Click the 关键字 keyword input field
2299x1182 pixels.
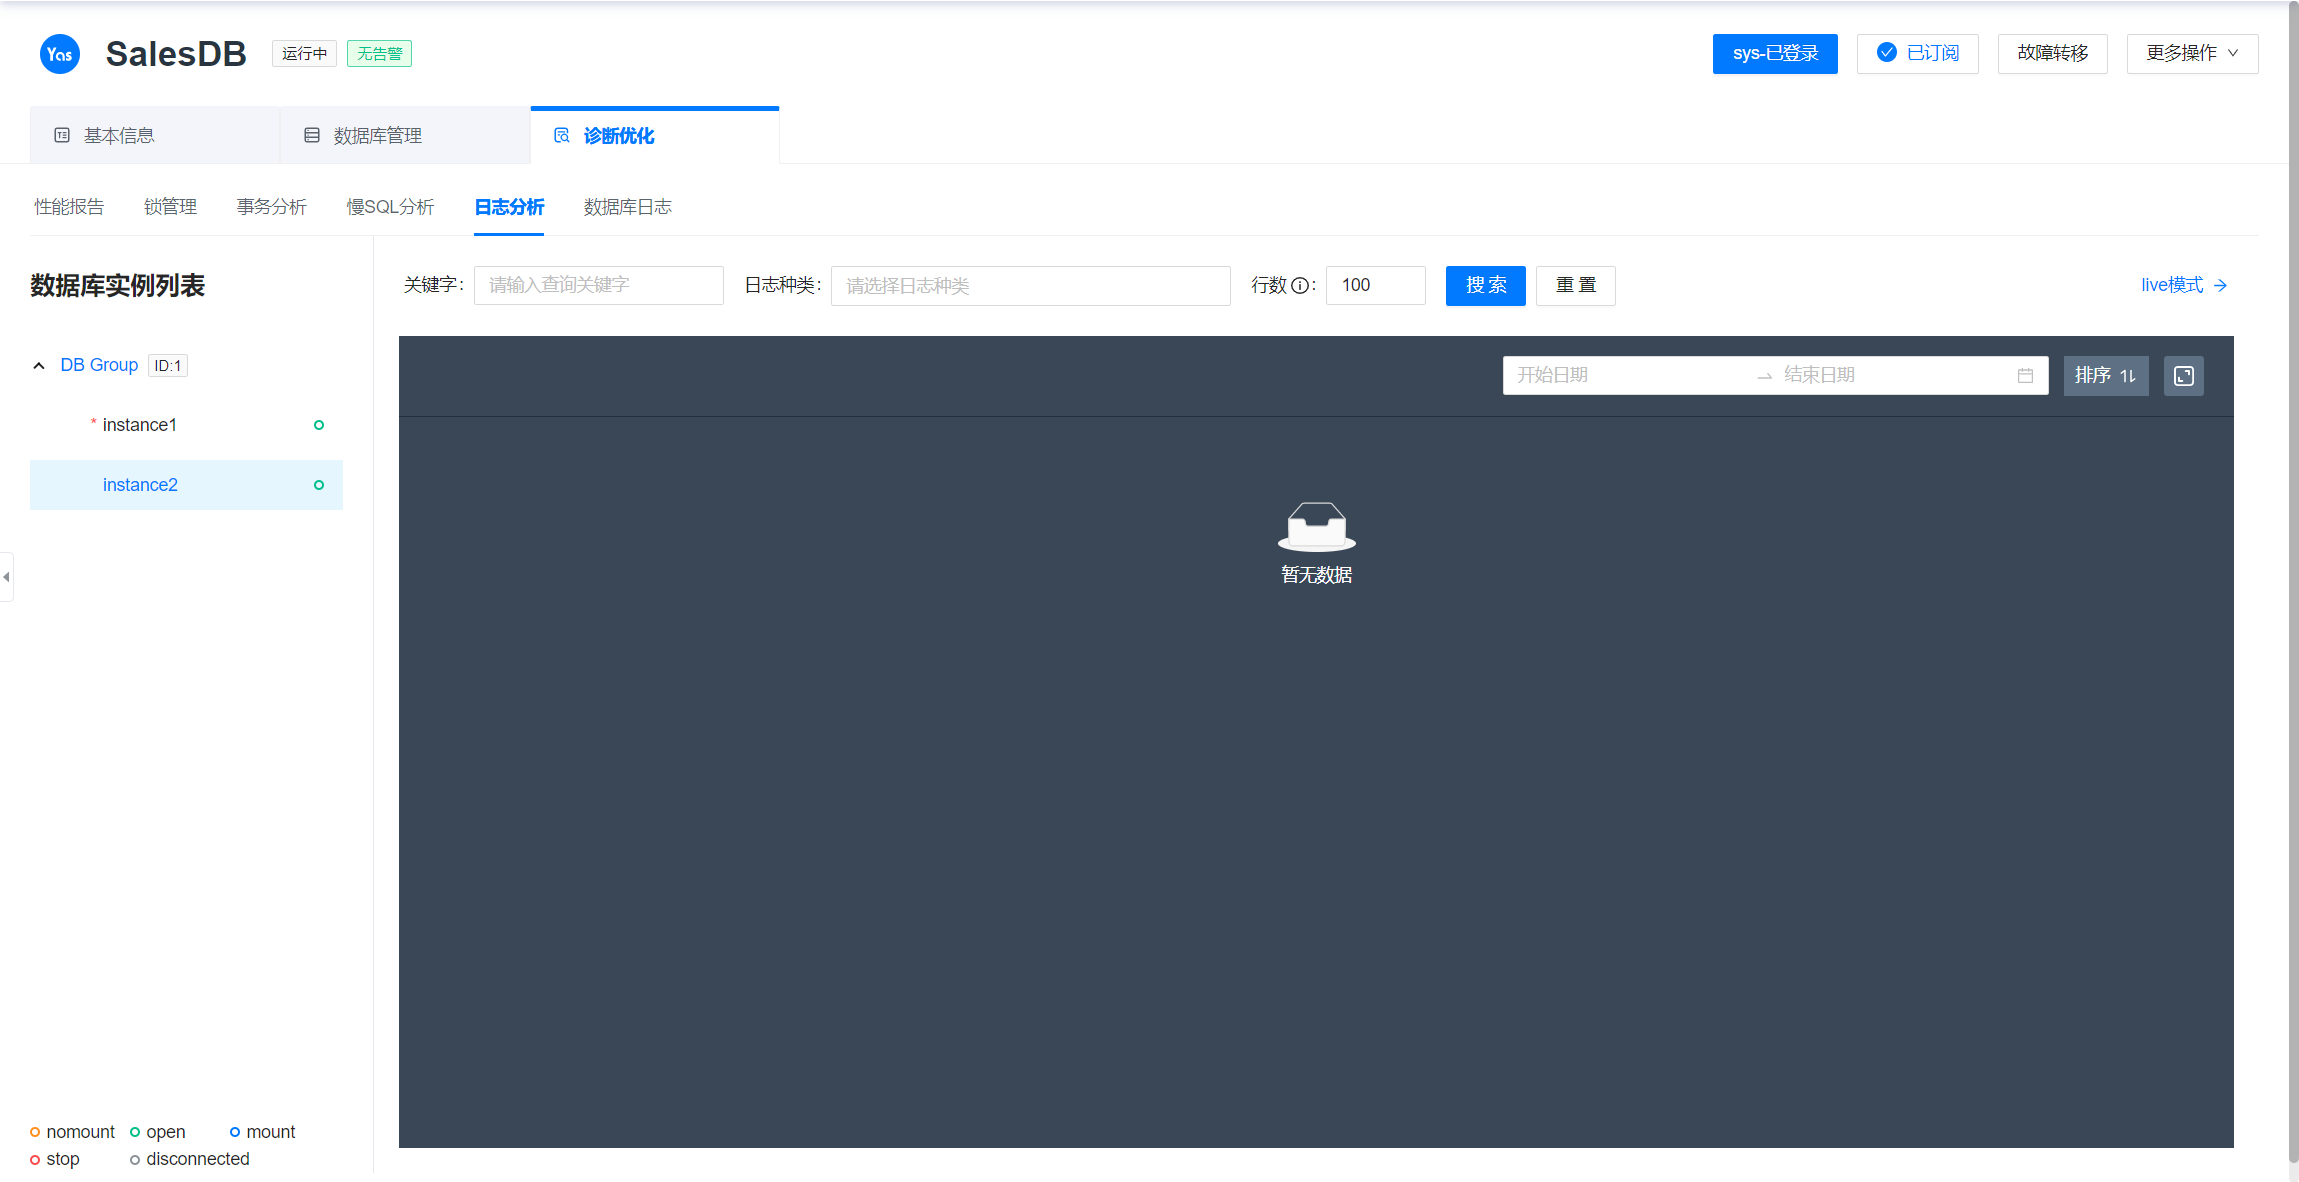coord(598,286)
